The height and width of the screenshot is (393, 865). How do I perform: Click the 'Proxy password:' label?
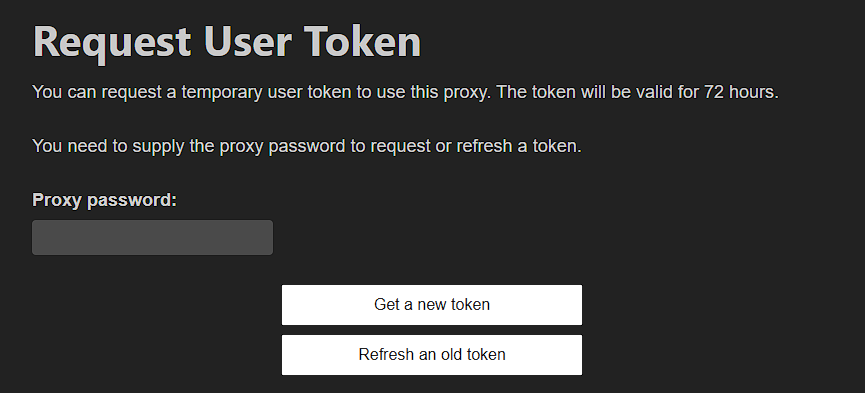click(104, 200)
